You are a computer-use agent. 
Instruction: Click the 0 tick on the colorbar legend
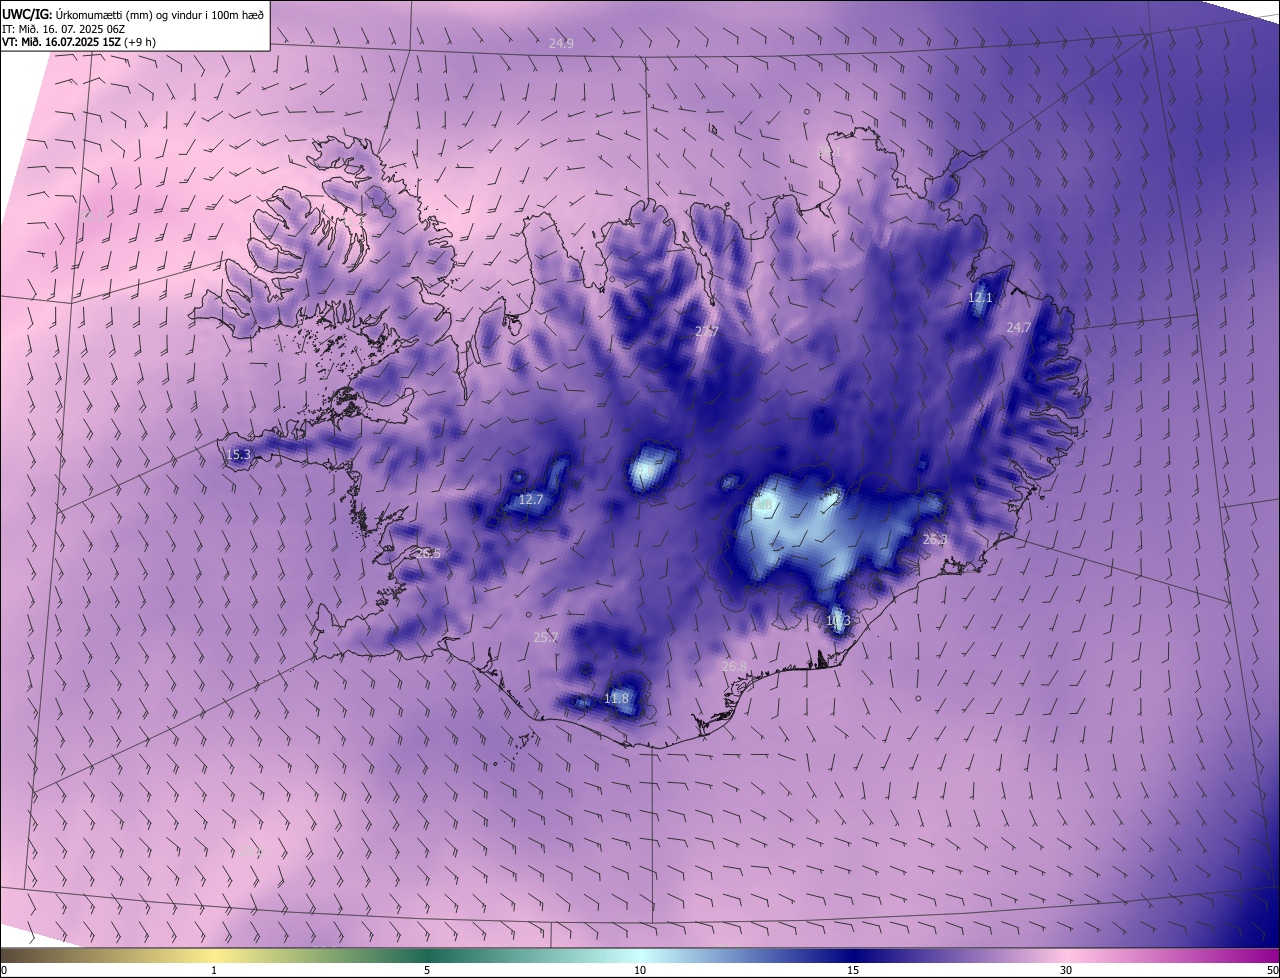click(4, 970)
